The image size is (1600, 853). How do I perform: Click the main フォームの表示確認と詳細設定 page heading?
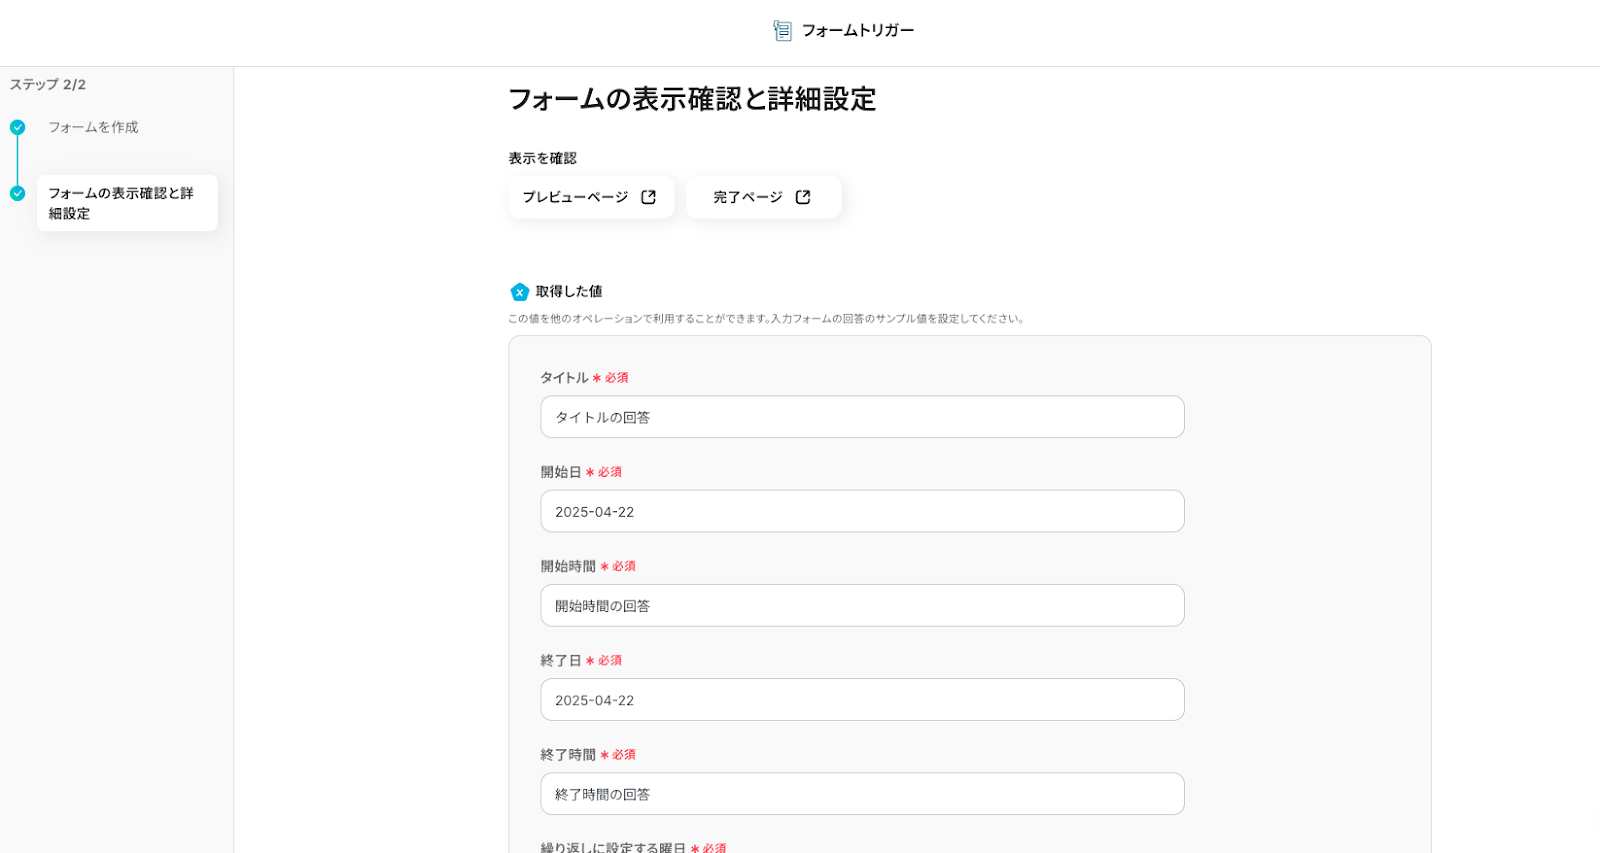(x=692, y=99)
